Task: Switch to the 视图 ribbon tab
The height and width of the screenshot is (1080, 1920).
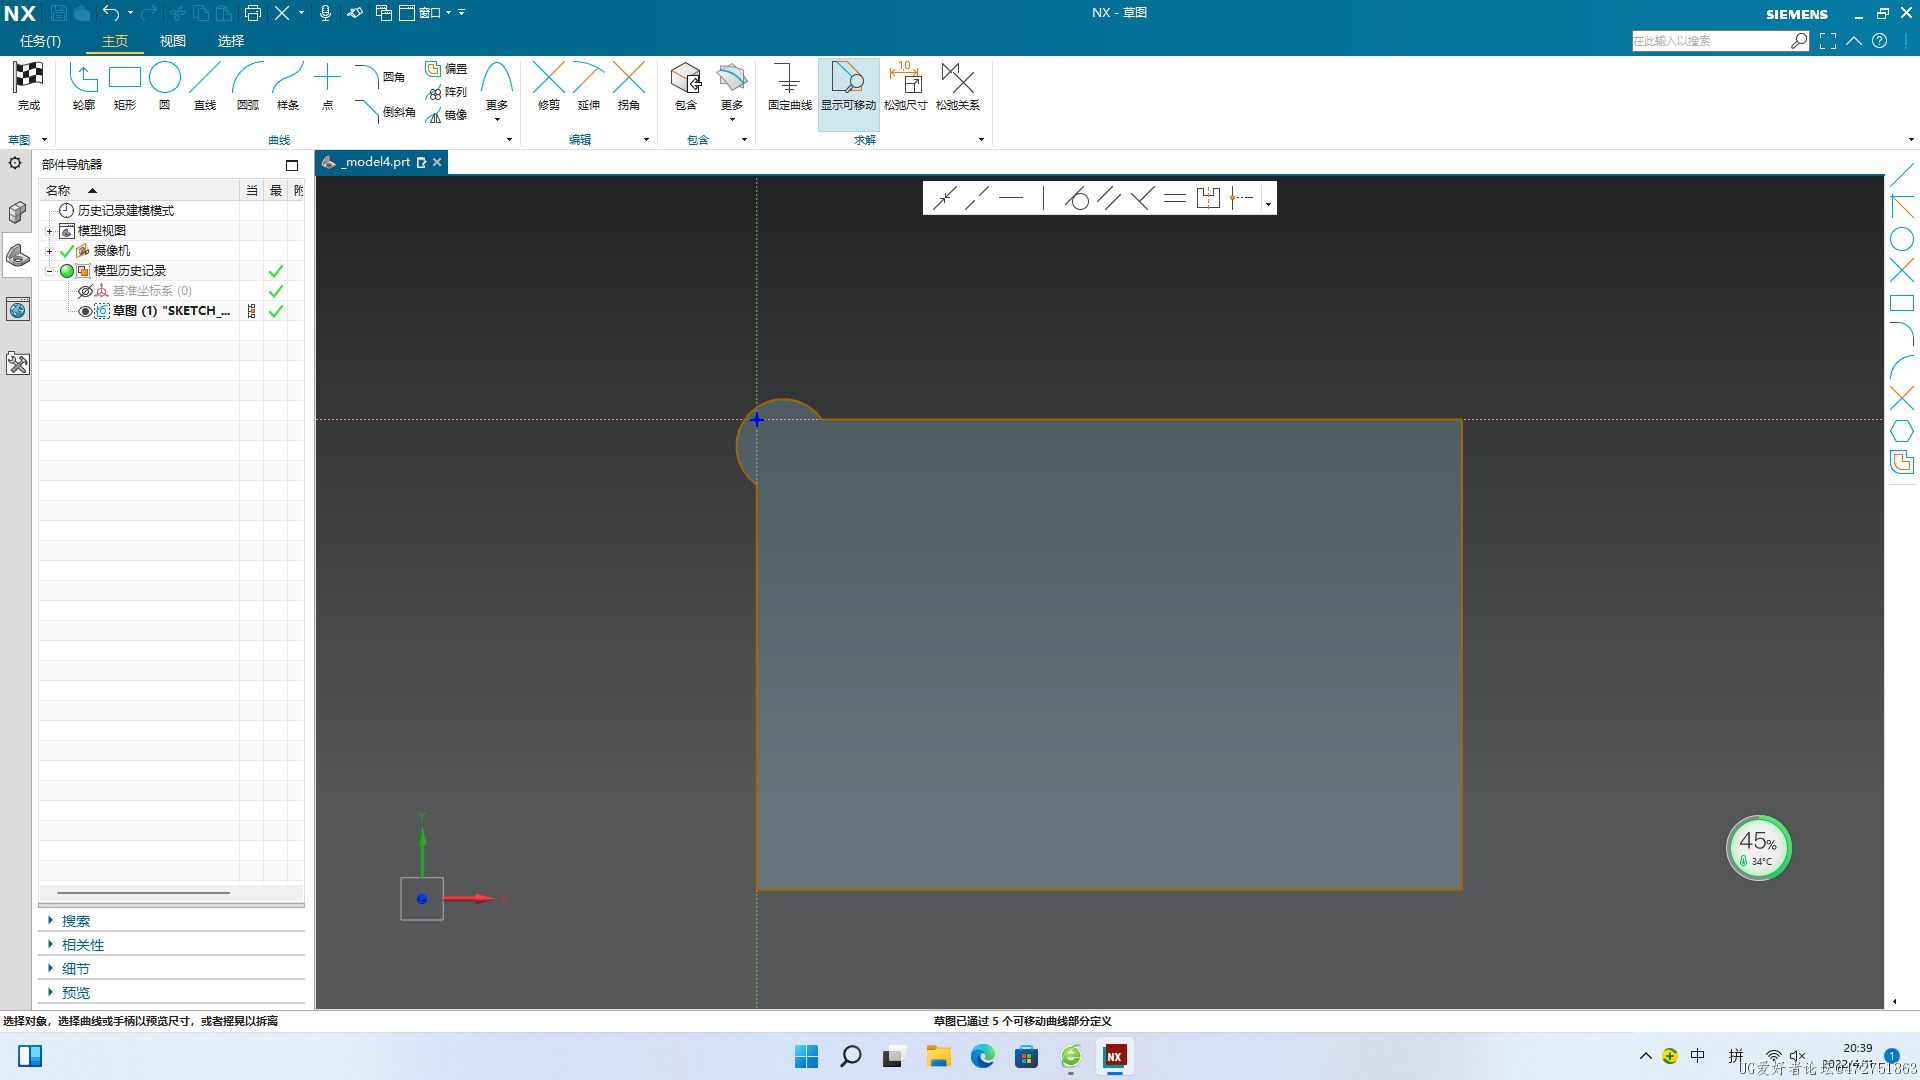Action: tap(173, 41)
